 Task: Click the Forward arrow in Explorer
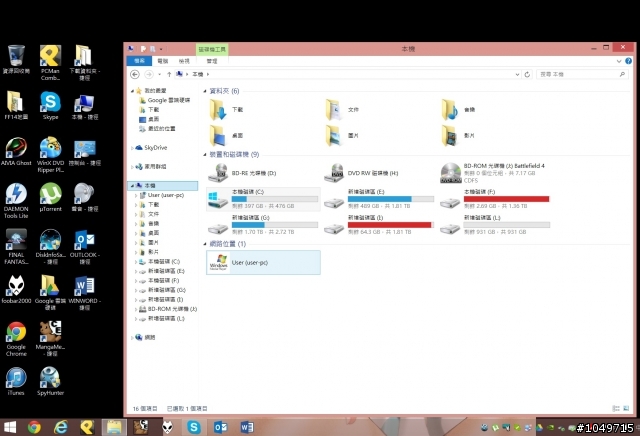(149, 74)
